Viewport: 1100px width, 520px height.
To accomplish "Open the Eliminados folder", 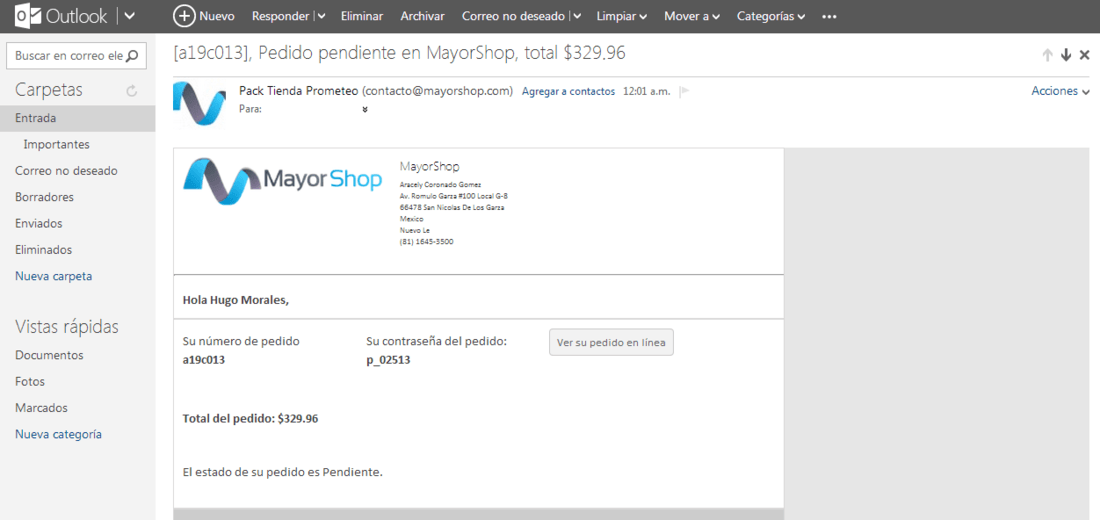I will point(43,250).
